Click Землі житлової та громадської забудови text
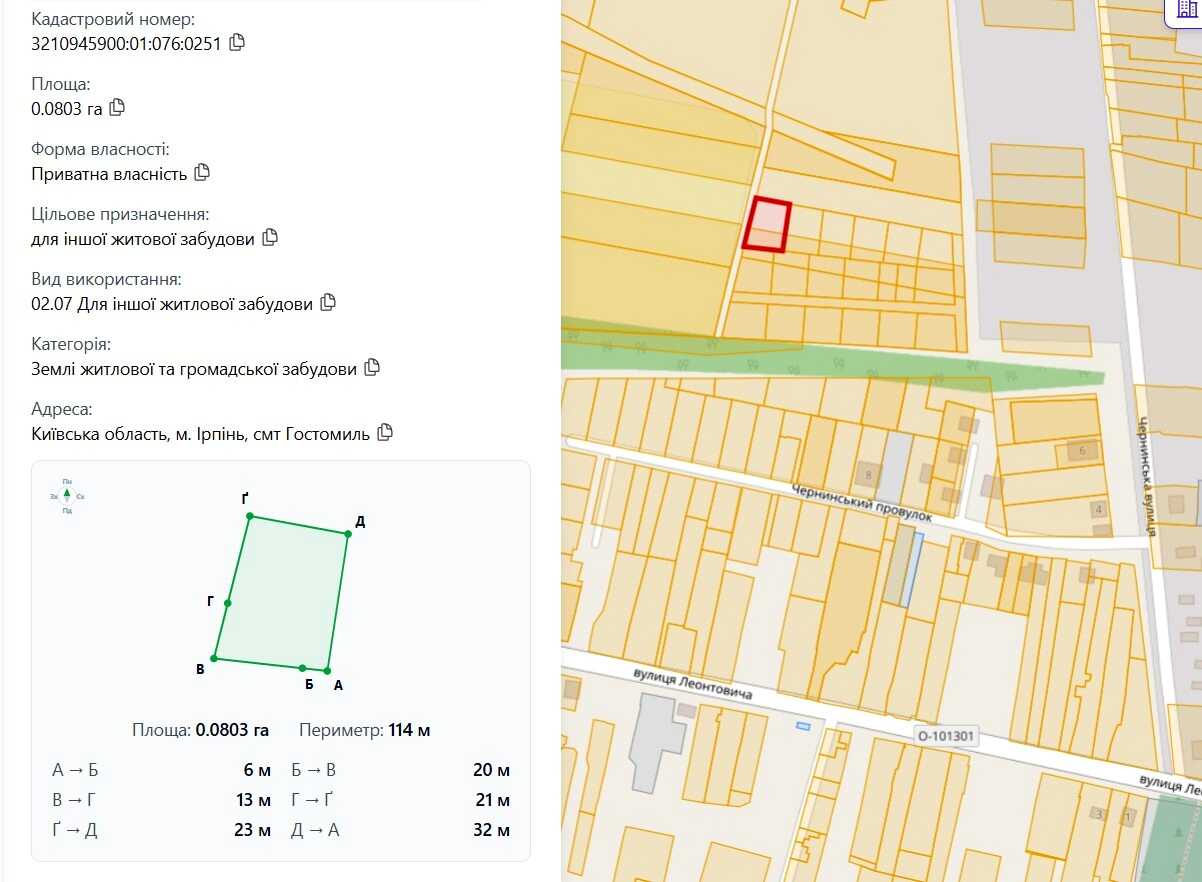Image resolution: width=1202 pixels, height=882 pixels. (x=194, y=369)
